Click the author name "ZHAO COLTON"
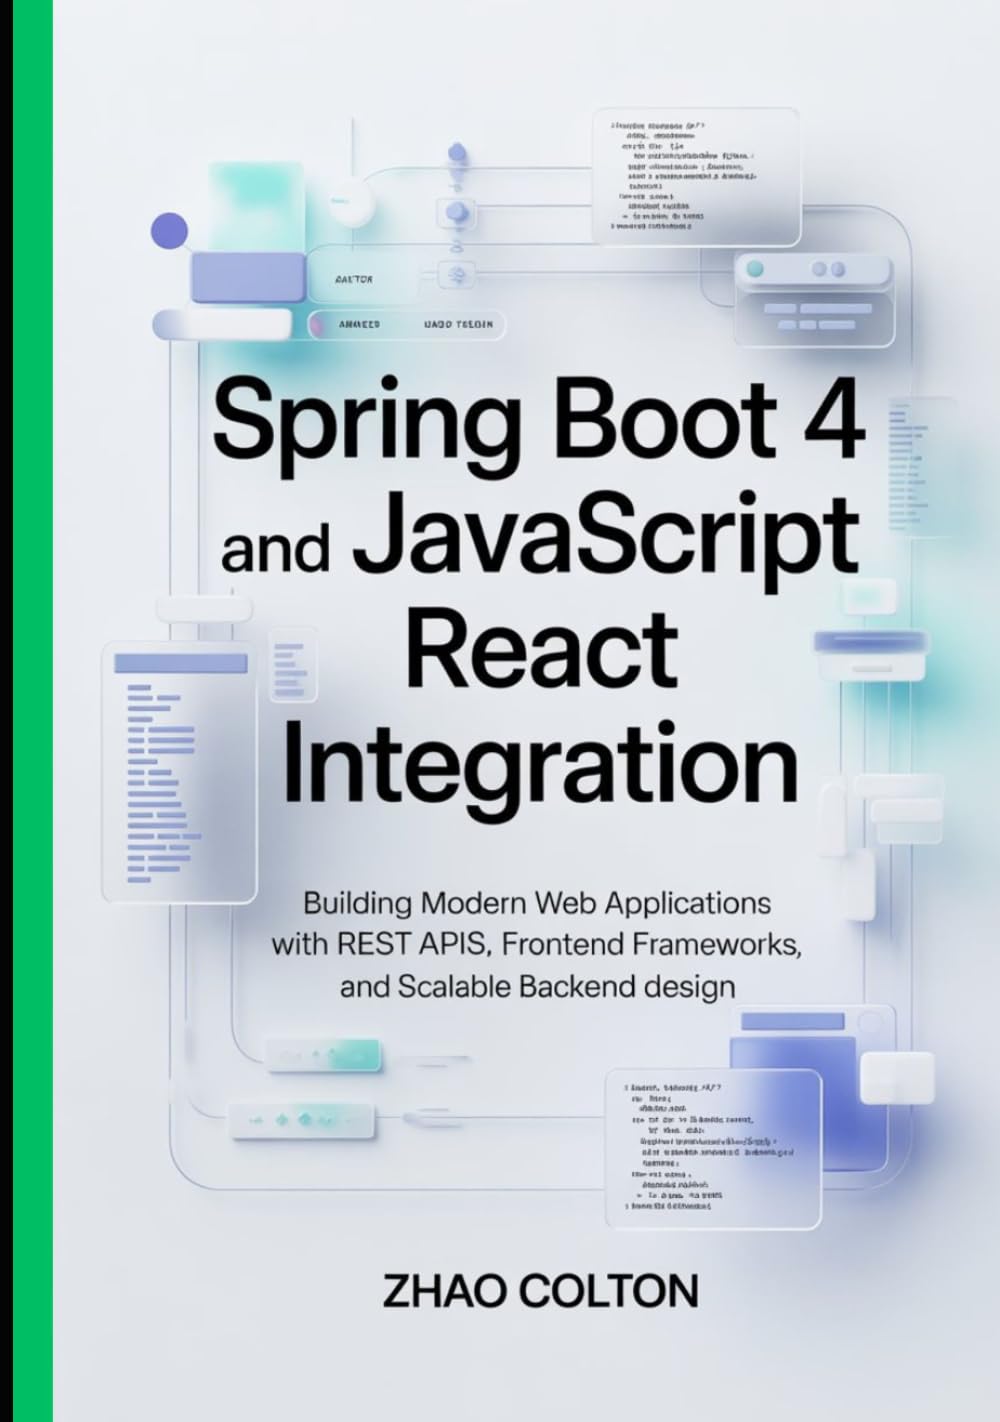Image resolution: width=1000 pixels, height=1422 pixels. pyautogui.click(x=540, y=1292)
